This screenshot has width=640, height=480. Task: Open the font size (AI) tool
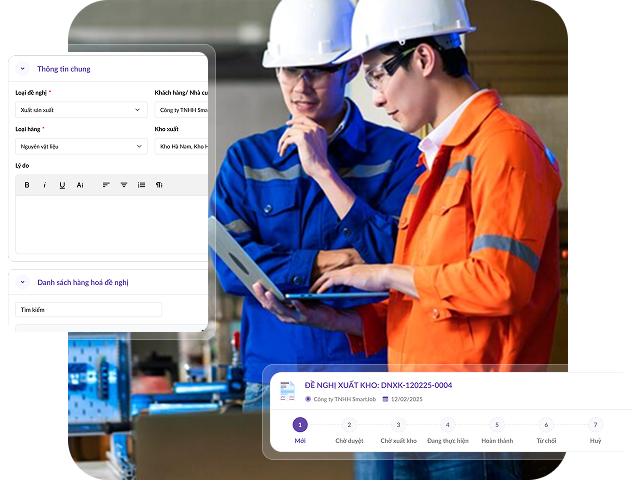point(80,185)
